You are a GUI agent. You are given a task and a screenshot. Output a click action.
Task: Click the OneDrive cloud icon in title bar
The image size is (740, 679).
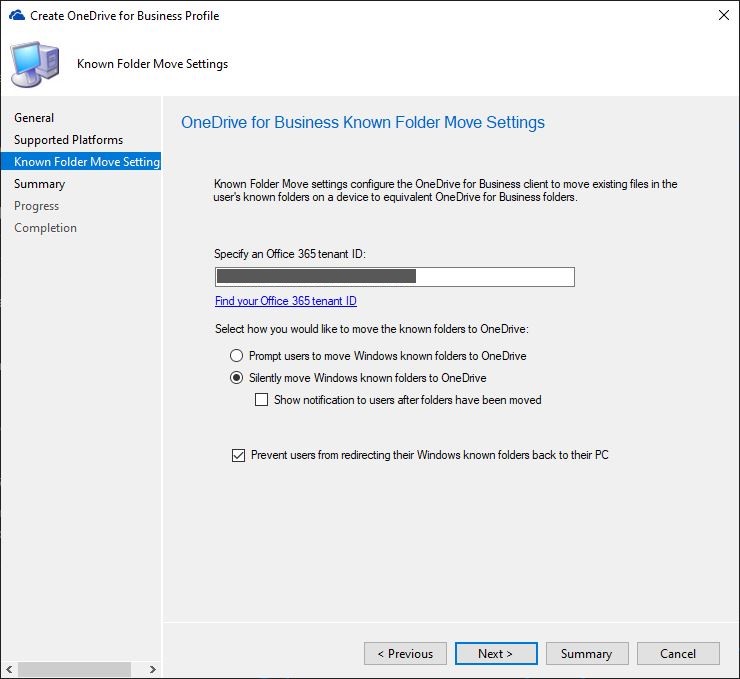point(17,16)
